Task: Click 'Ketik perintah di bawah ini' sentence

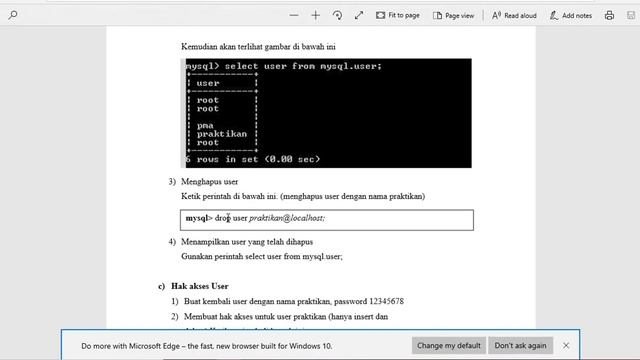Action: [x=303, y=196]
